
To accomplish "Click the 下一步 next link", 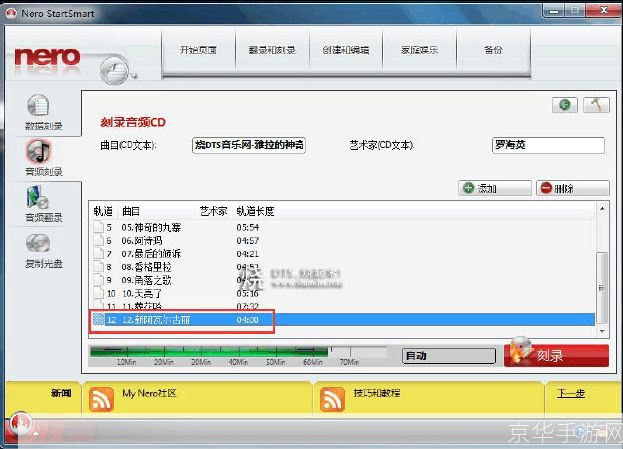I will point(571,393).
